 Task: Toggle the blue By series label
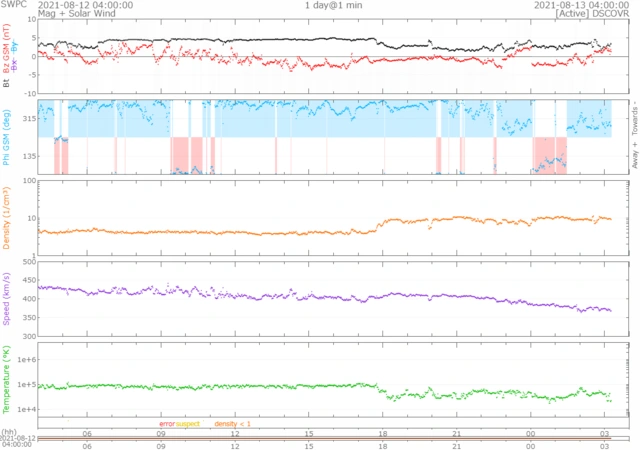14,48
